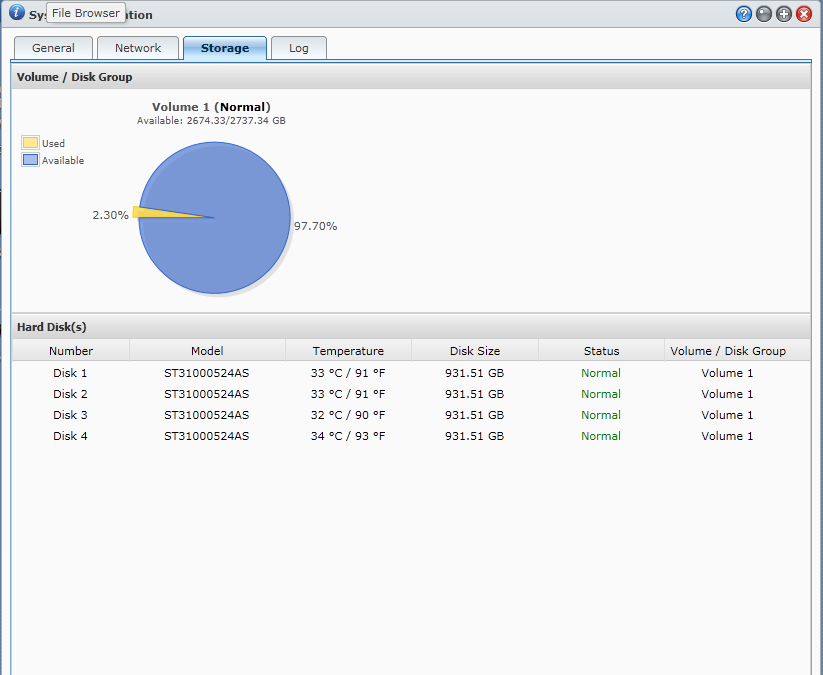Click the blue help question mark icon

pyautogui.click(x=743, y=14)
